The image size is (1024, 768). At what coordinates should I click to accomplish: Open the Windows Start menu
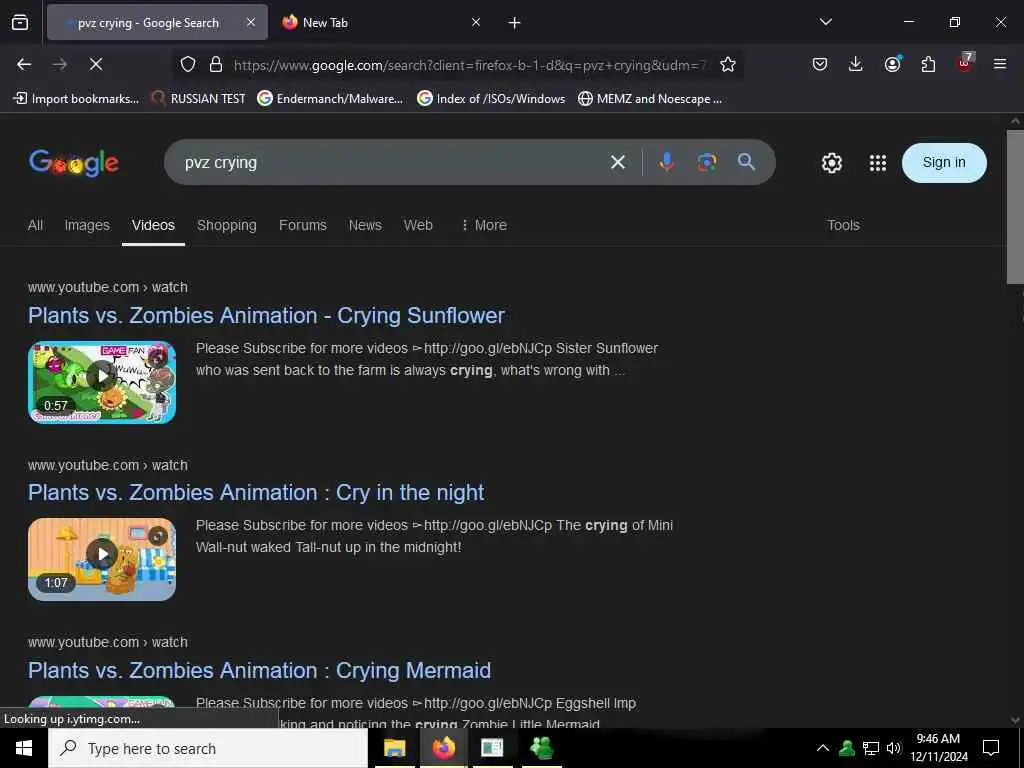pyautogui.click(x=24, y=748)
